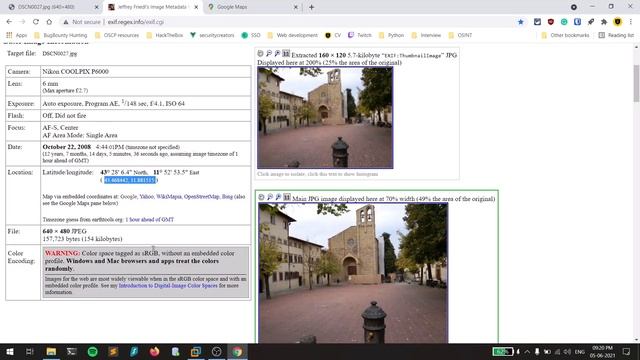Open the Twitch bookmark

point(360,35)
